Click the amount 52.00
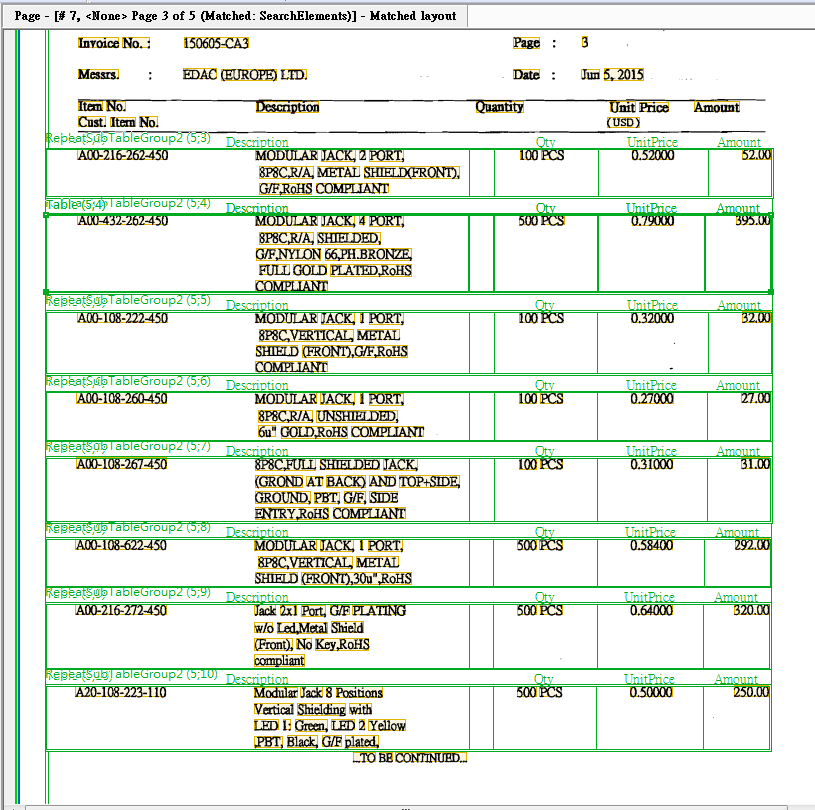Image resolution: width=815 pixels, height=810 pixels. [x=756, y=155]
